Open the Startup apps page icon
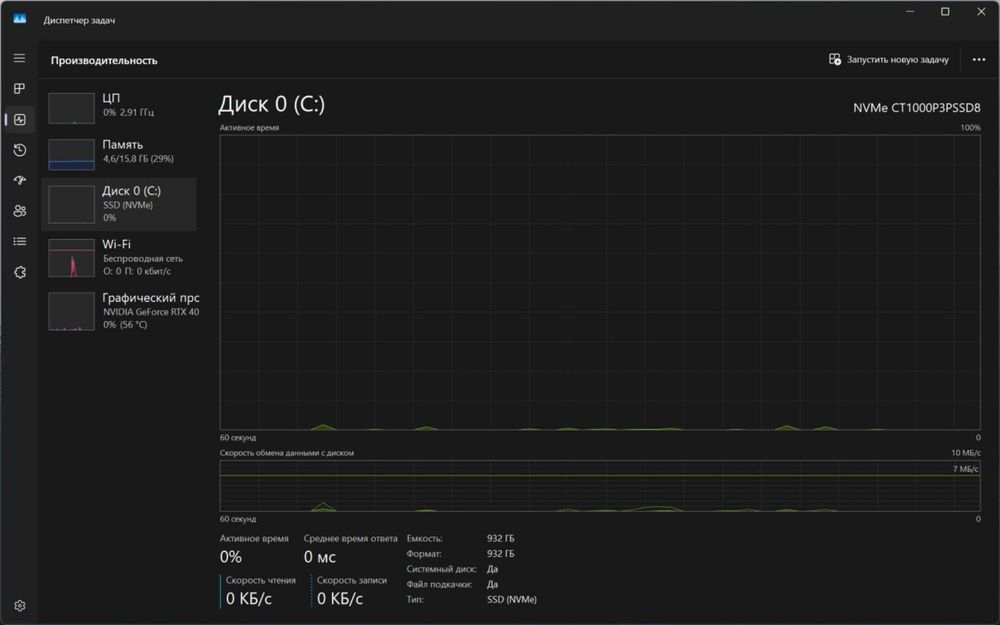The height and width of the screenshot is (625, 1000). tap(19, 180)
